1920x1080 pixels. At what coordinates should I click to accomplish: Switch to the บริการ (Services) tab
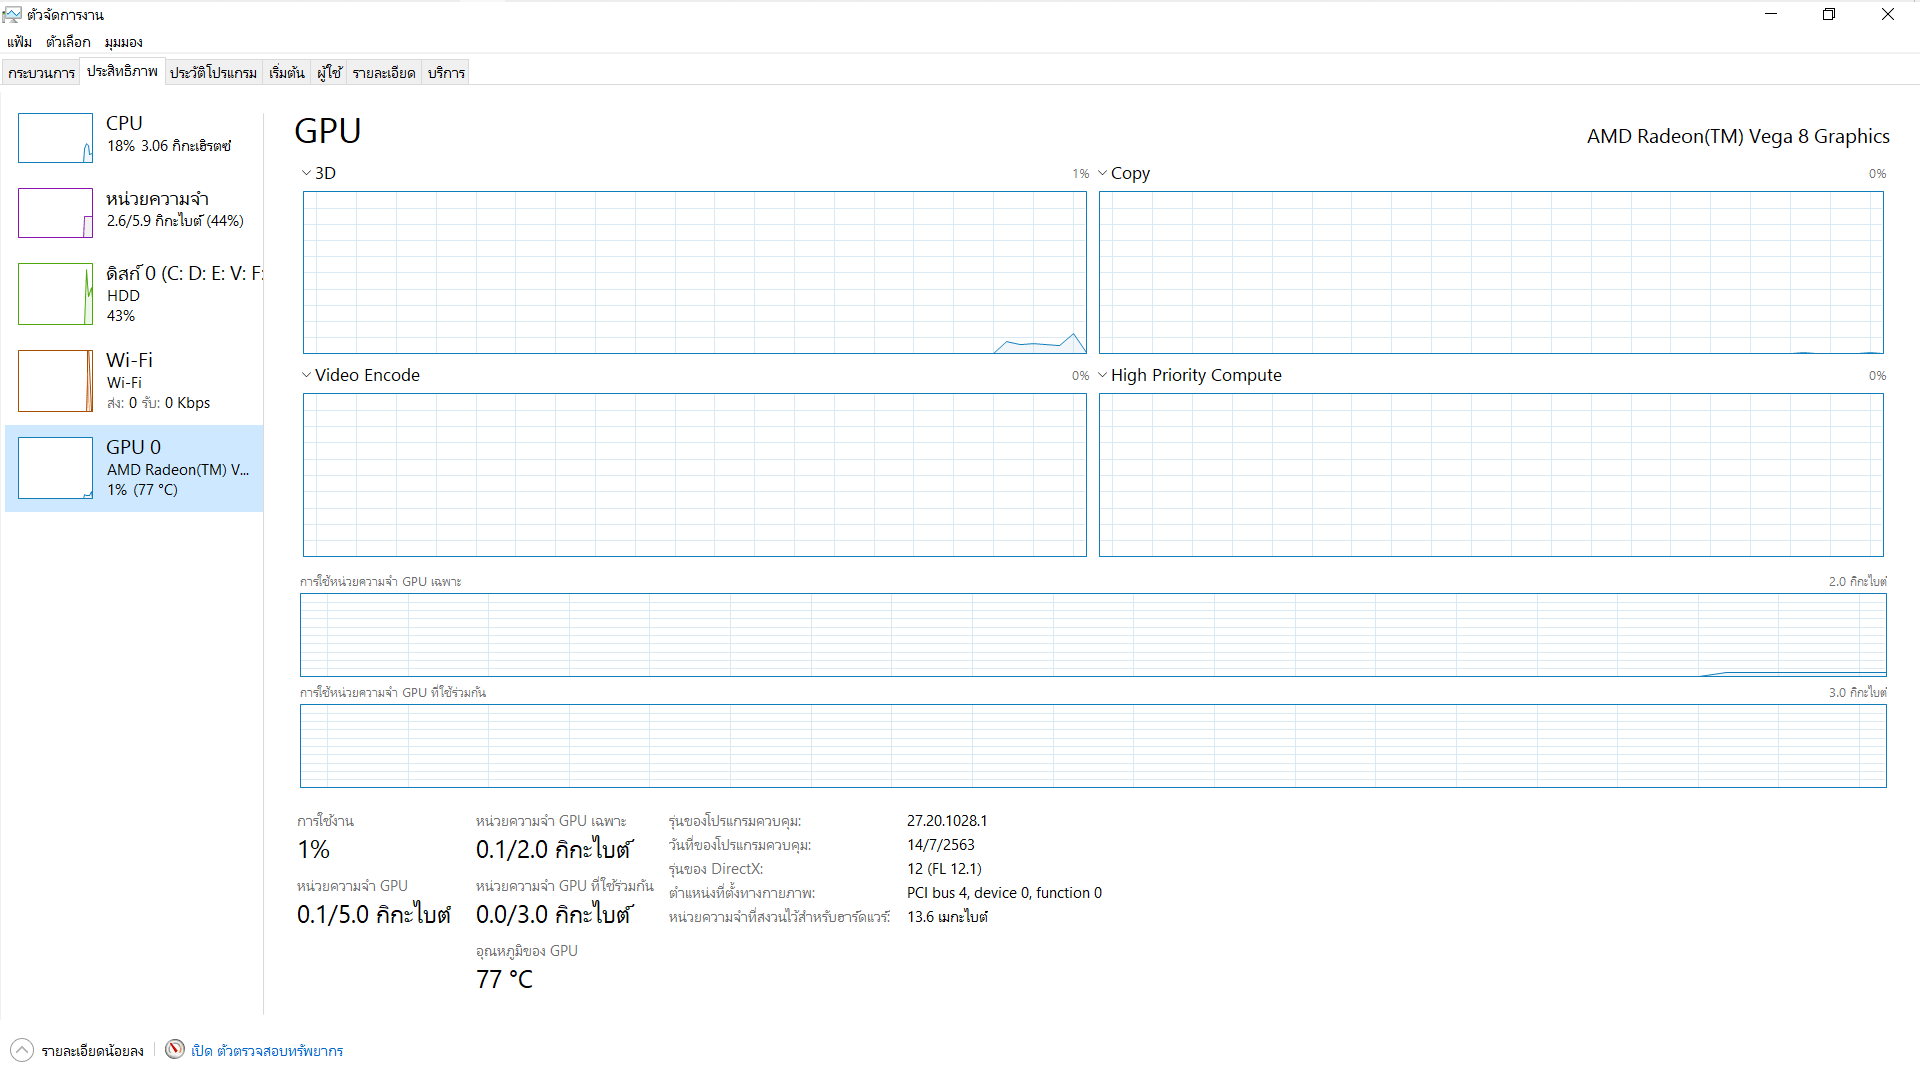coord(446,73)
